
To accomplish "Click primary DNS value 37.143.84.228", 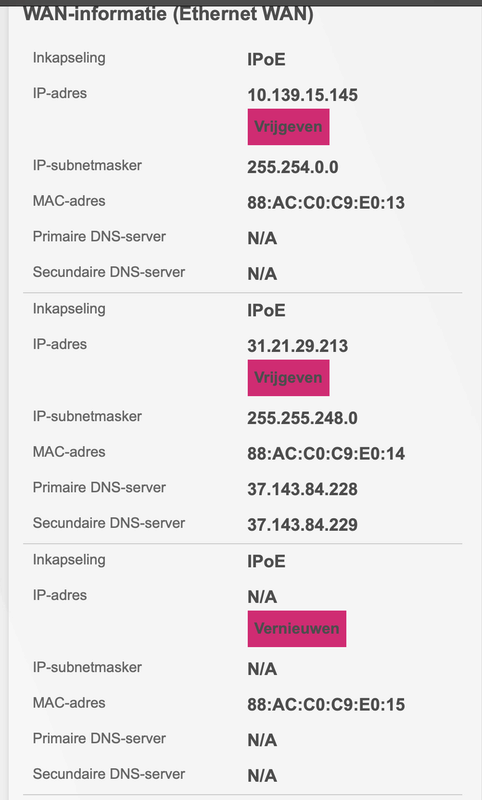I will [302, 489].
